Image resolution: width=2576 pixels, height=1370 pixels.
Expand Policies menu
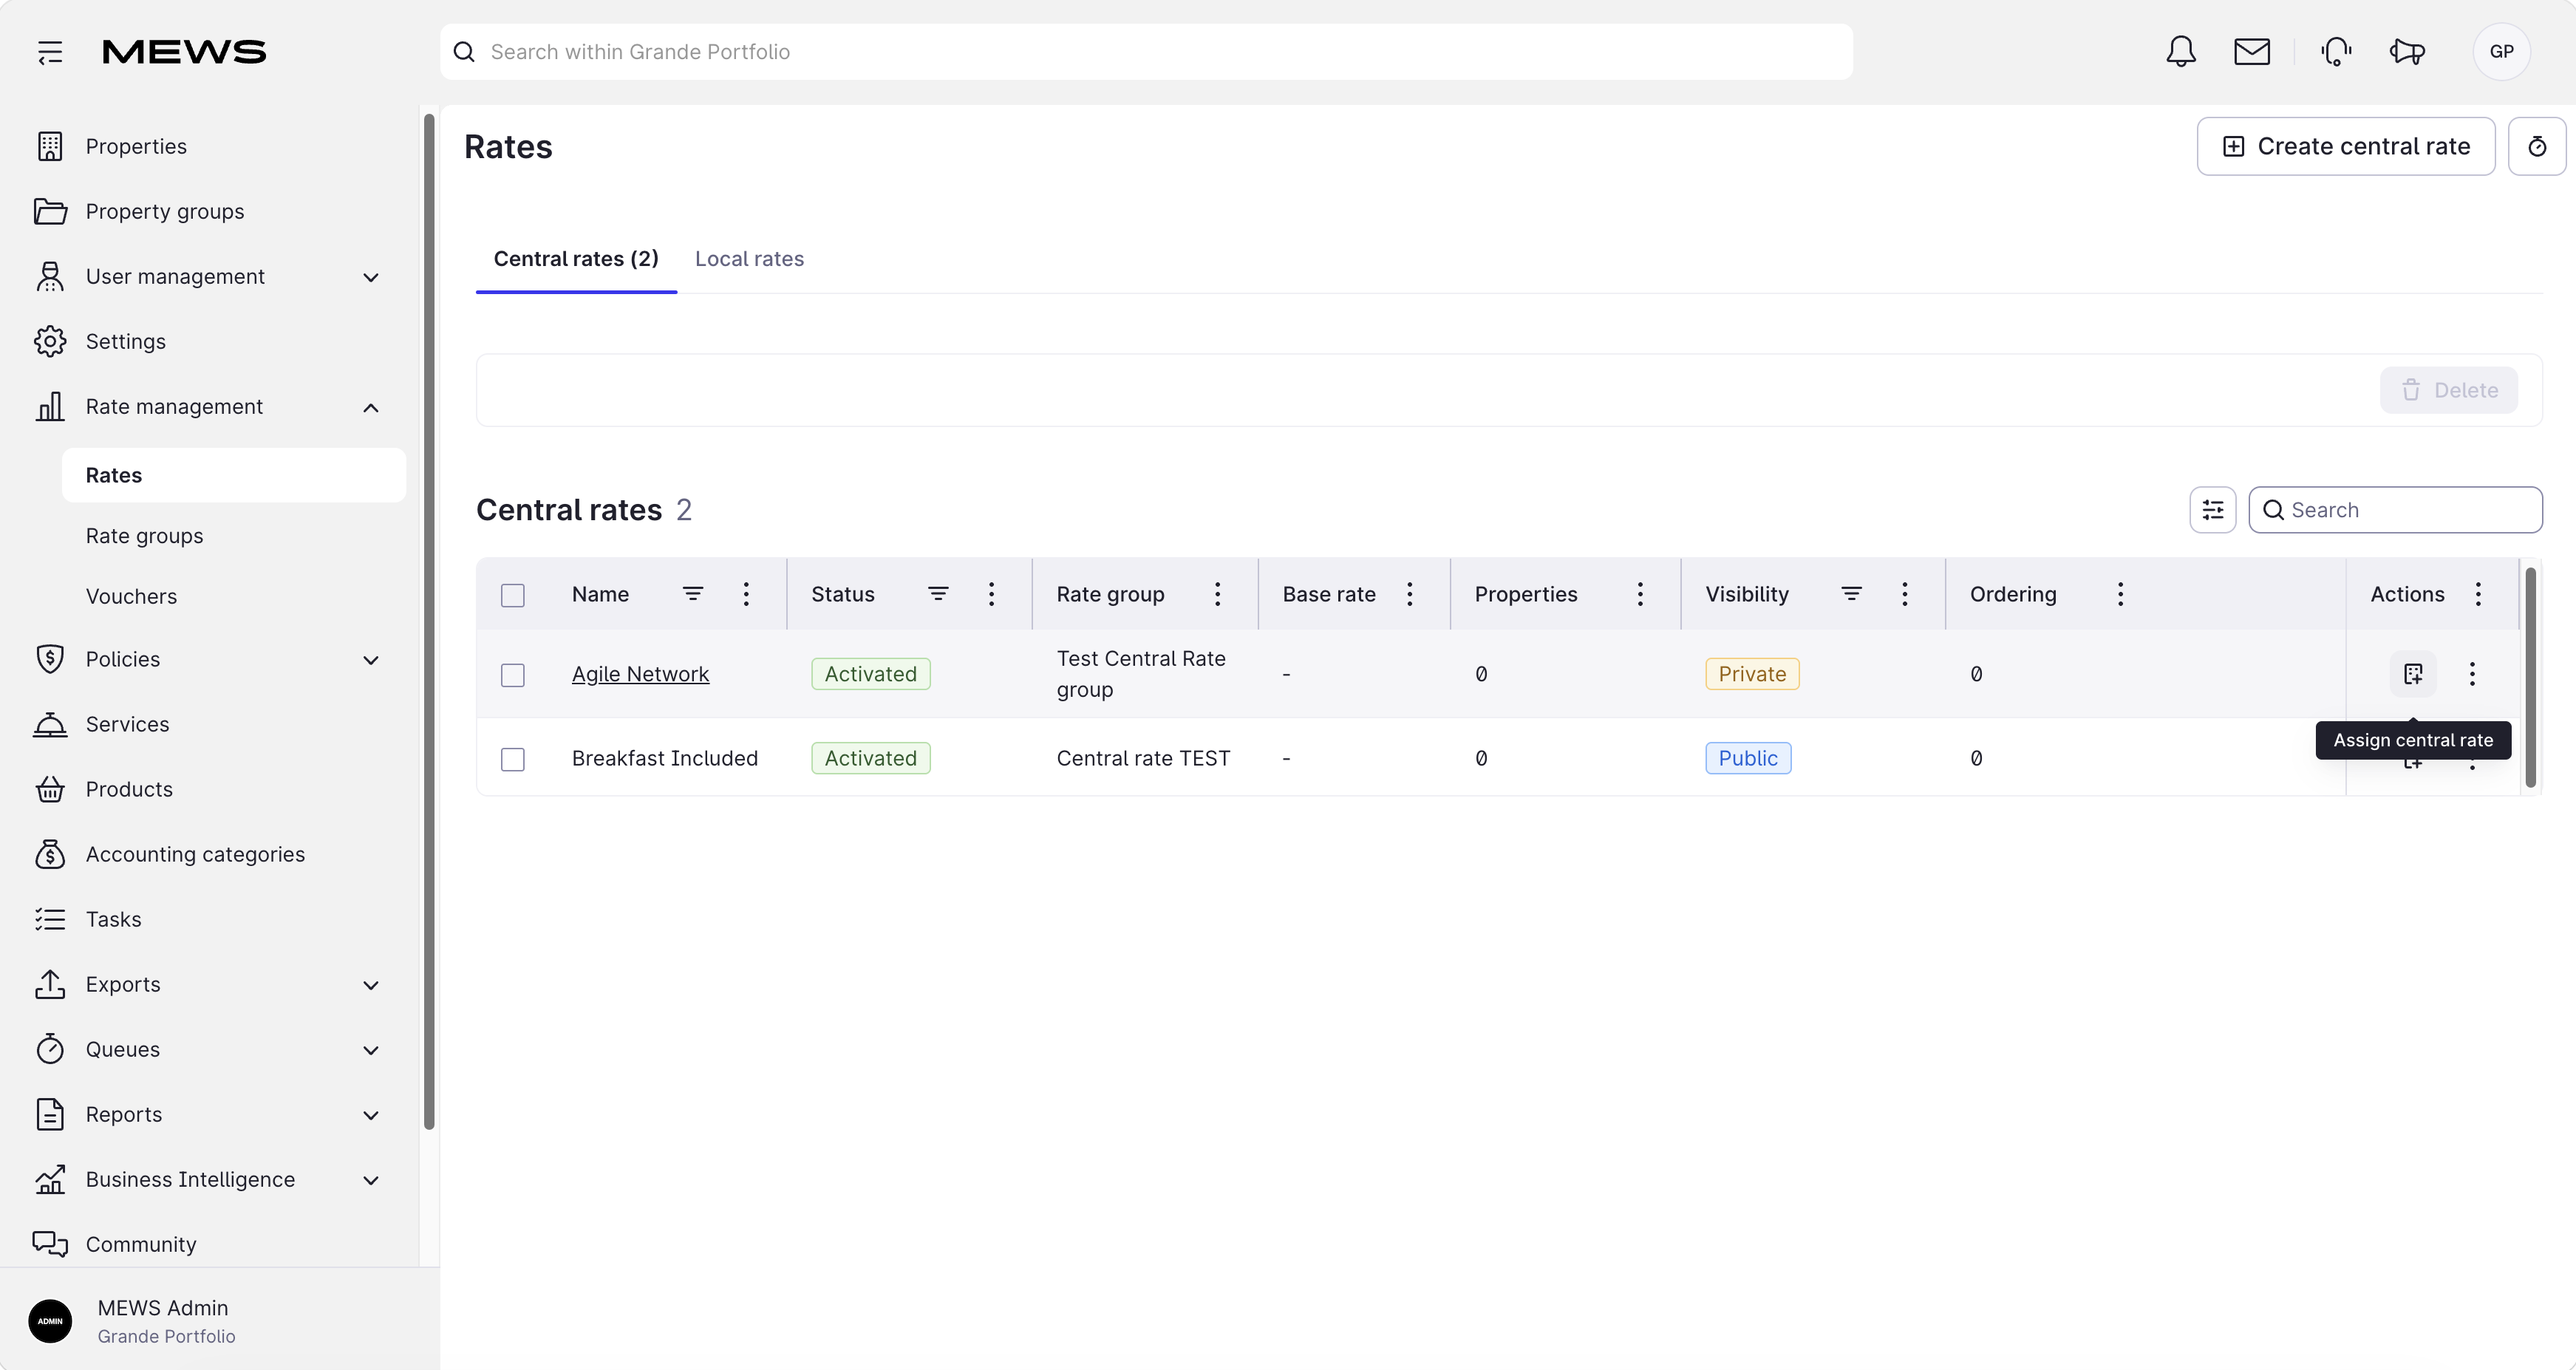tap(370, 660)
